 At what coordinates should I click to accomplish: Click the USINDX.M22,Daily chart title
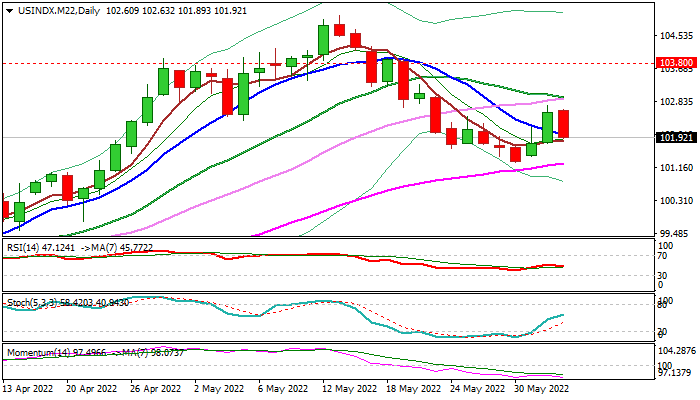(45, 8)
